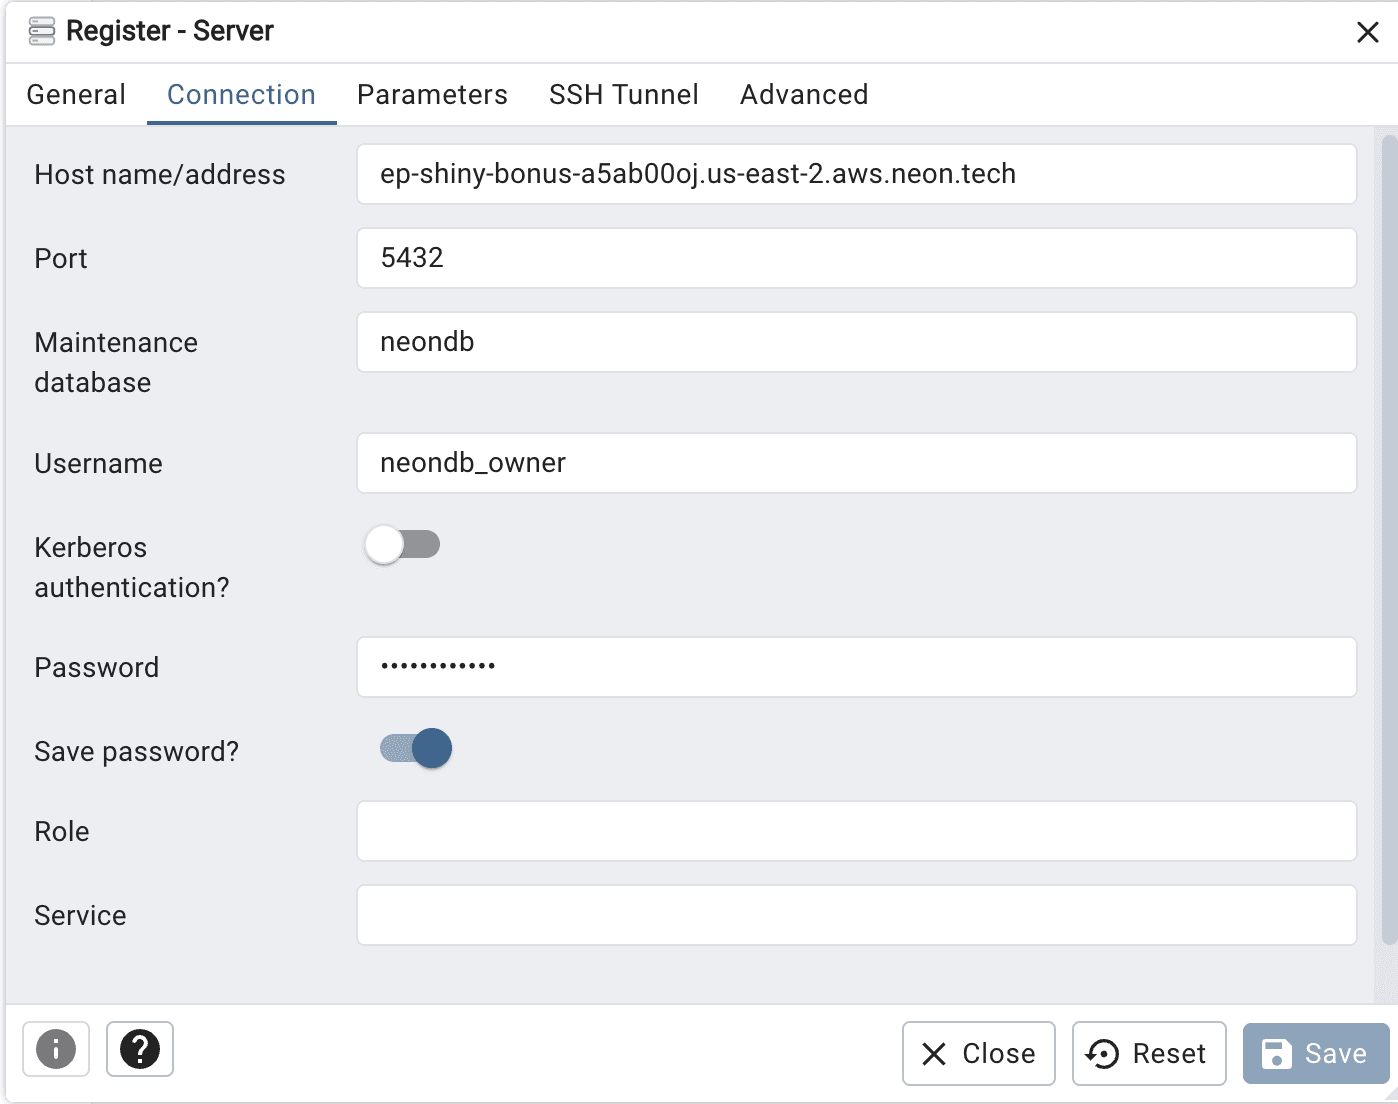Screen dimensions: 1398x1104
Task: Click the Reset button
Action: (1149, 1053)
